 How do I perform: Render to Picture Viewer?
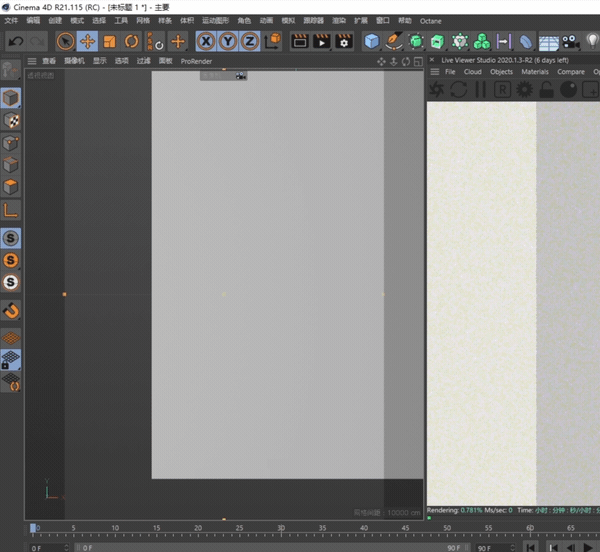321,41
